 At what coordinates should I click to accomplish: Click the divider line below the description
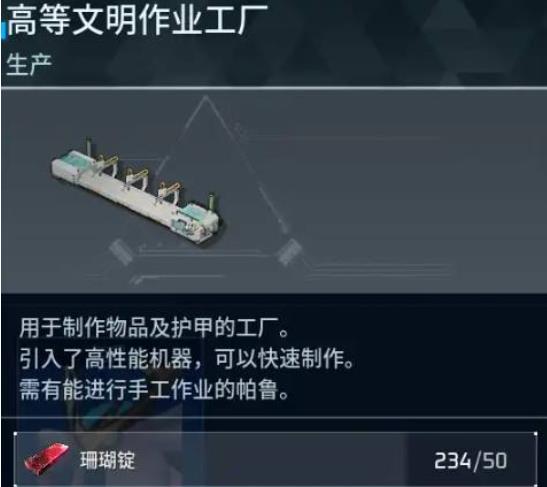pyautogui.click(x=274, y=417)
